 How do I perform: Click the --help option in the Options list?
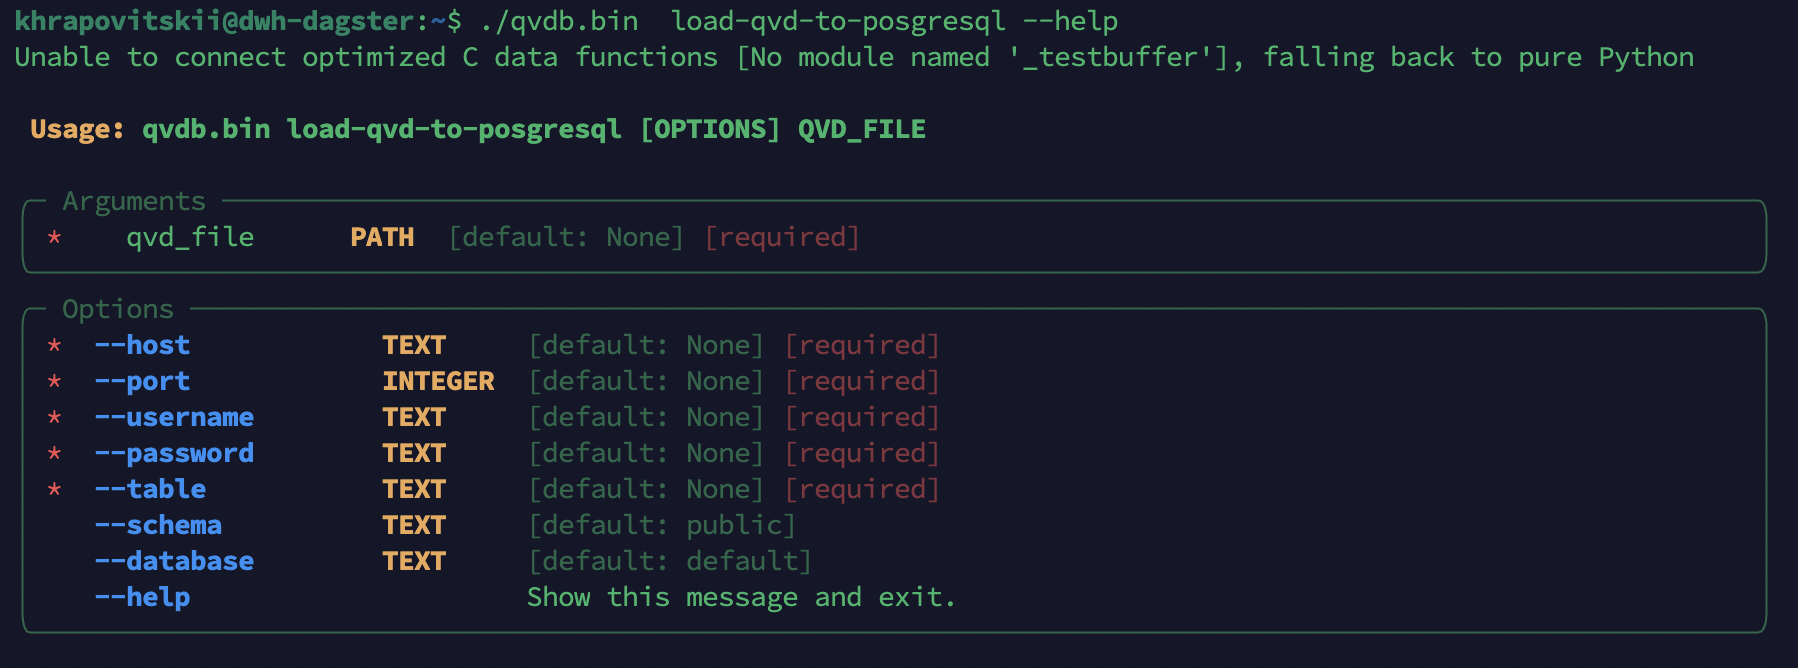coord(142,598)
